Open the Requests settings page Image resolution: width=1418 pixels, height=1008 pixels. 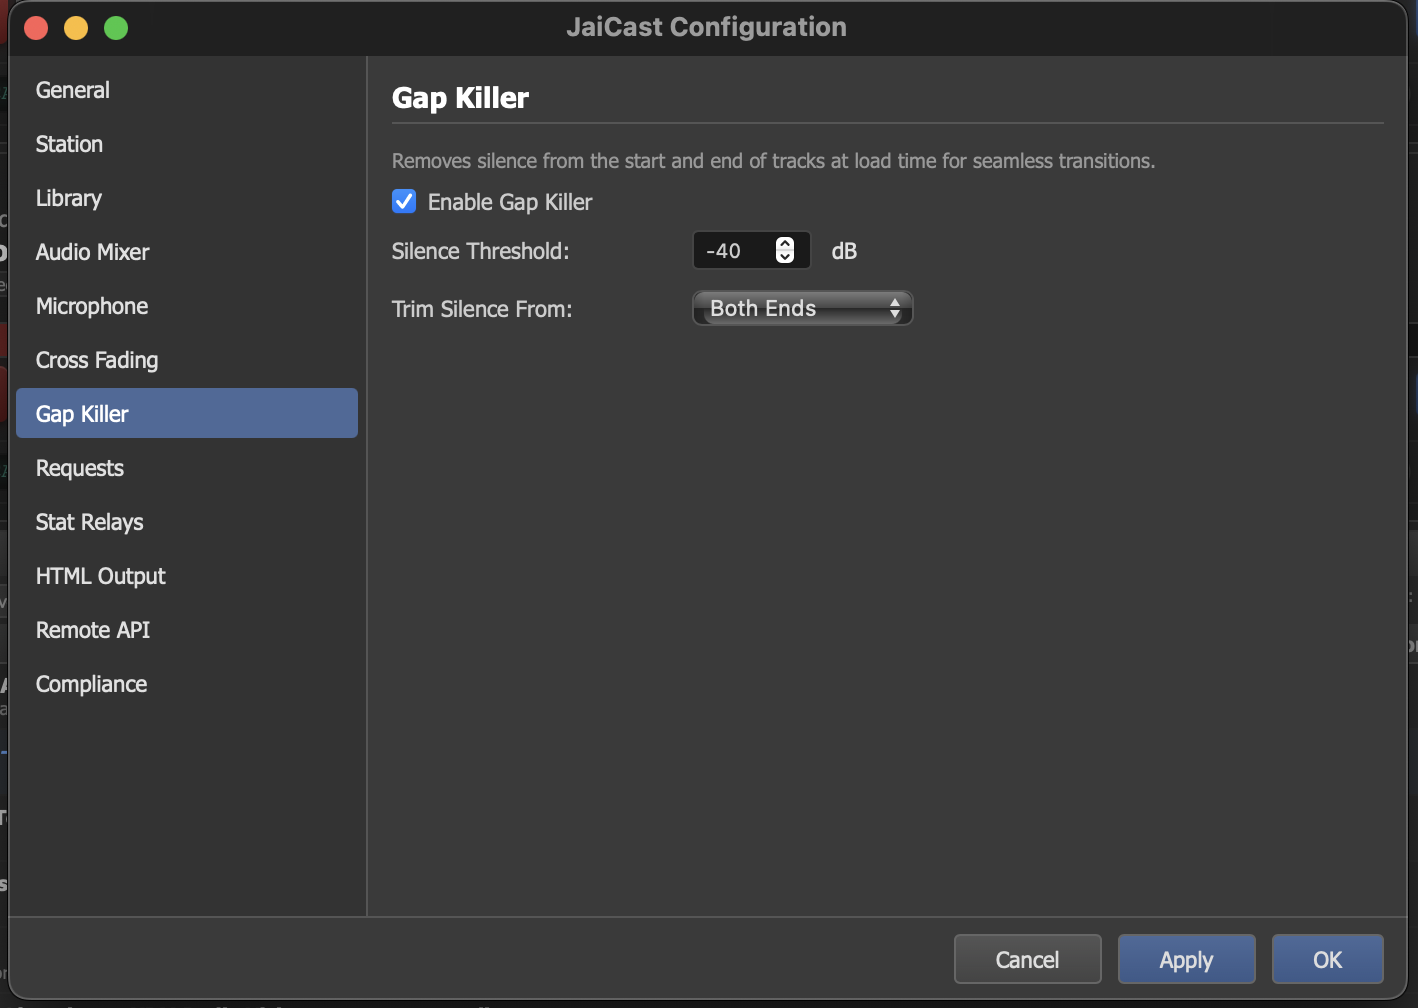click(x=187, y=468)
